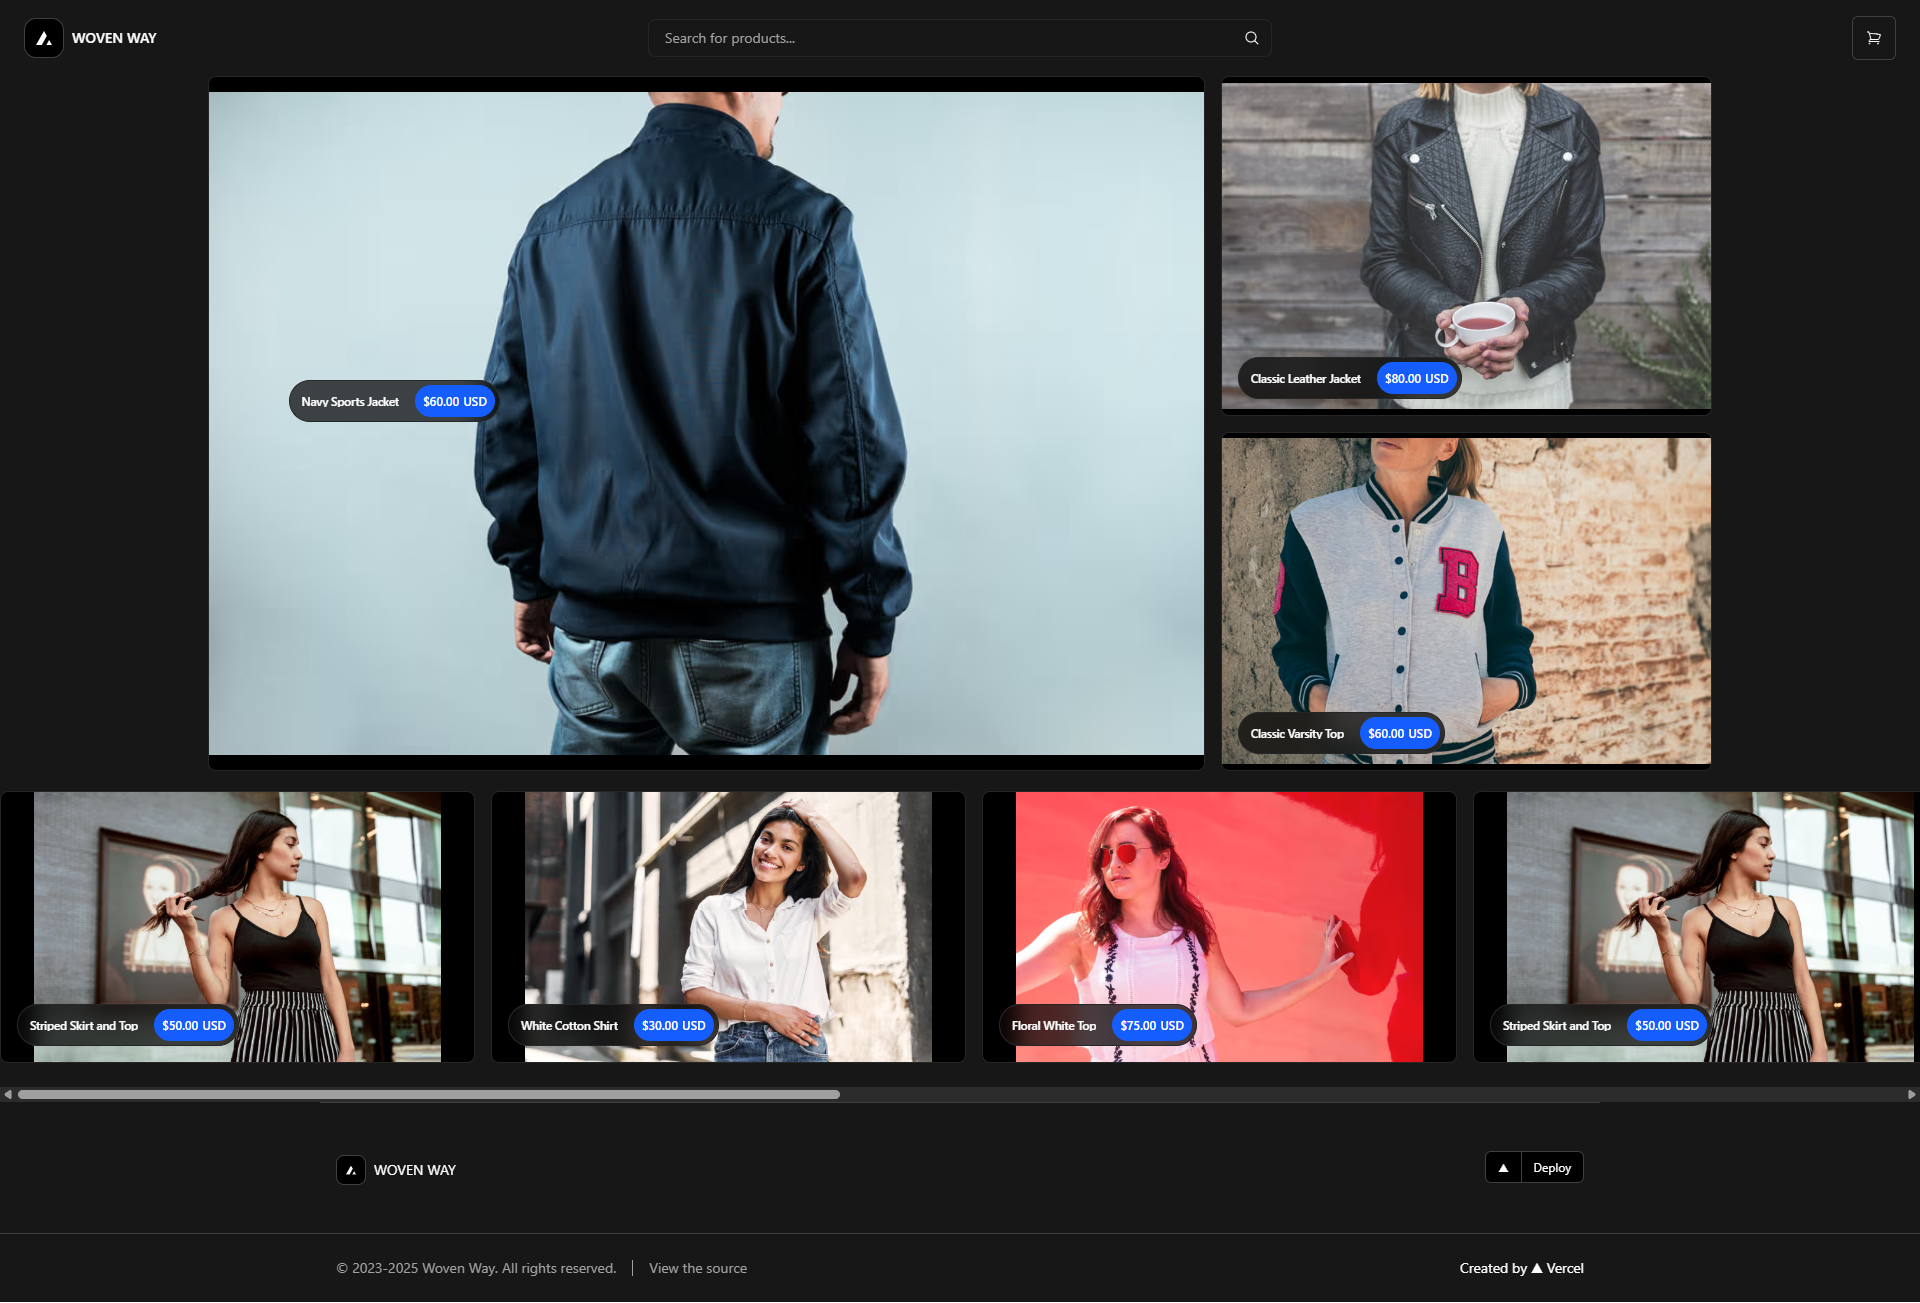Click the copyright 2023-2025 Woven Way text

tap(476, 1268)
